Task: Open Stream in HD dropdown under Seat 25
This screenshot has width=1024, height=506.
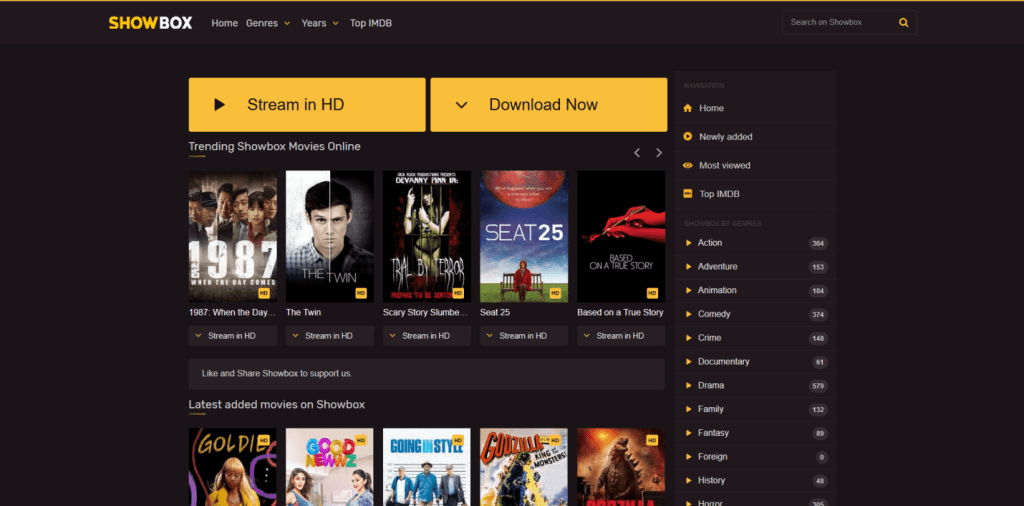Action: click(x=524, y=336)
